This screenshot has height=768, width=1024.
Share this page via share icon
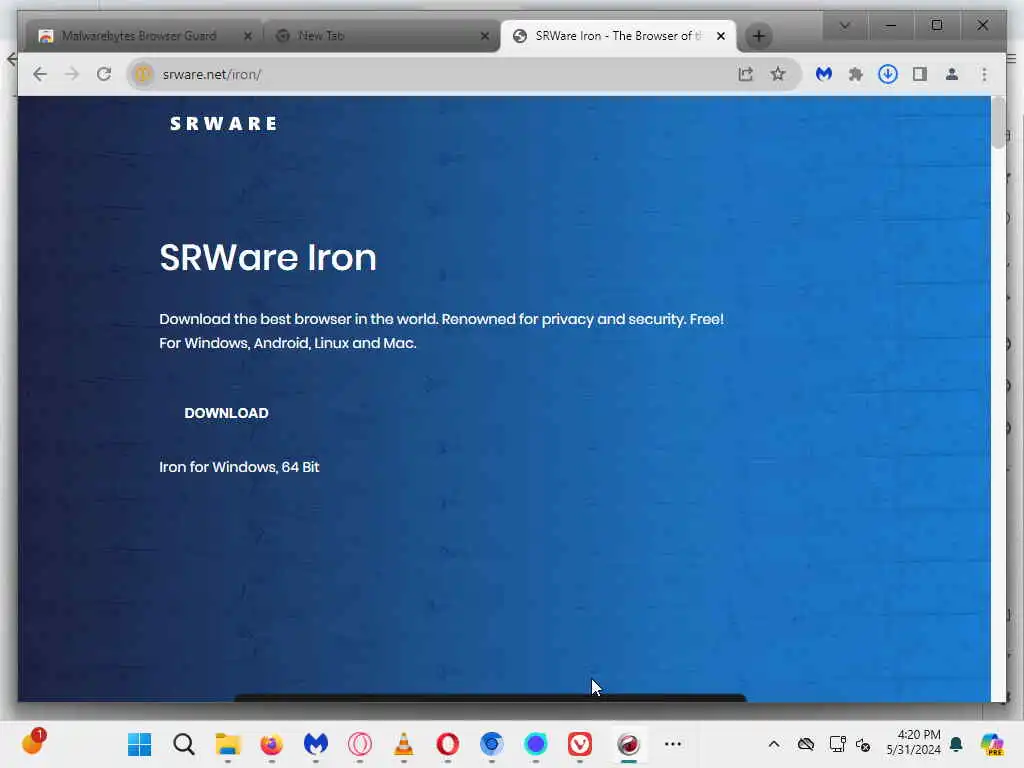point(745,74)
